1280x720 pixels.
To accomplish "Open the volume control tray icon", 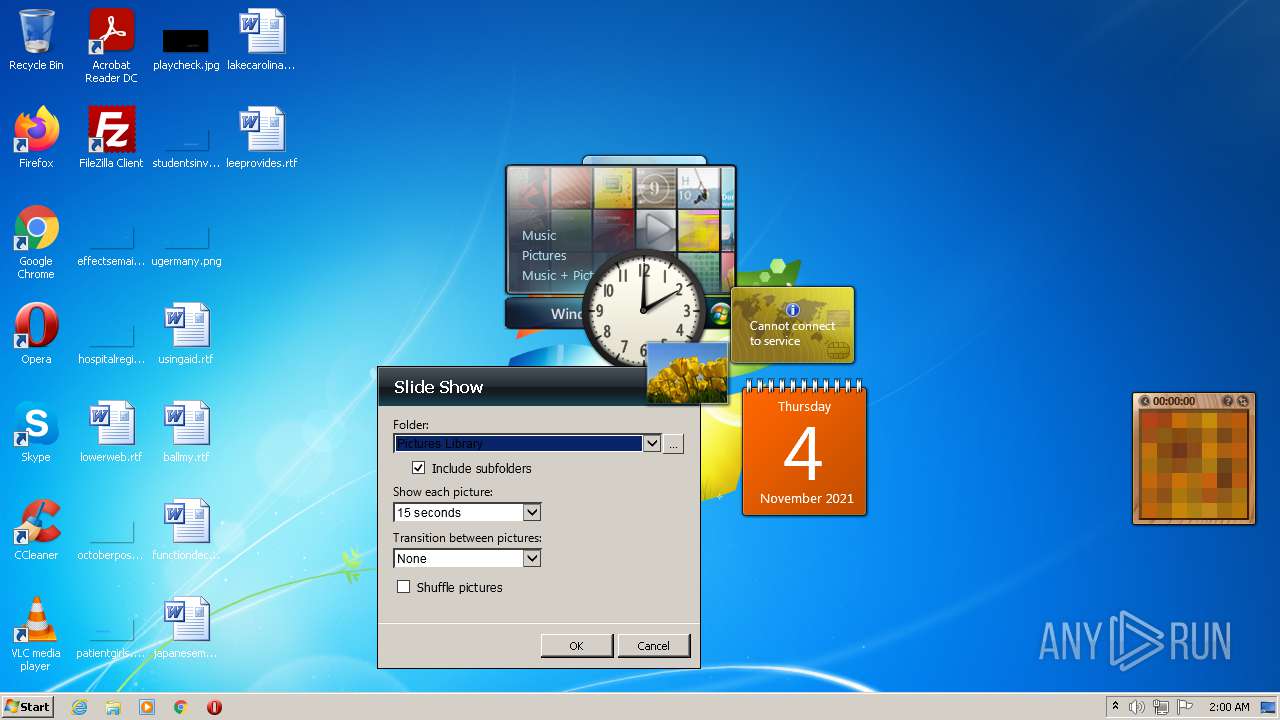I will 1137,707.
